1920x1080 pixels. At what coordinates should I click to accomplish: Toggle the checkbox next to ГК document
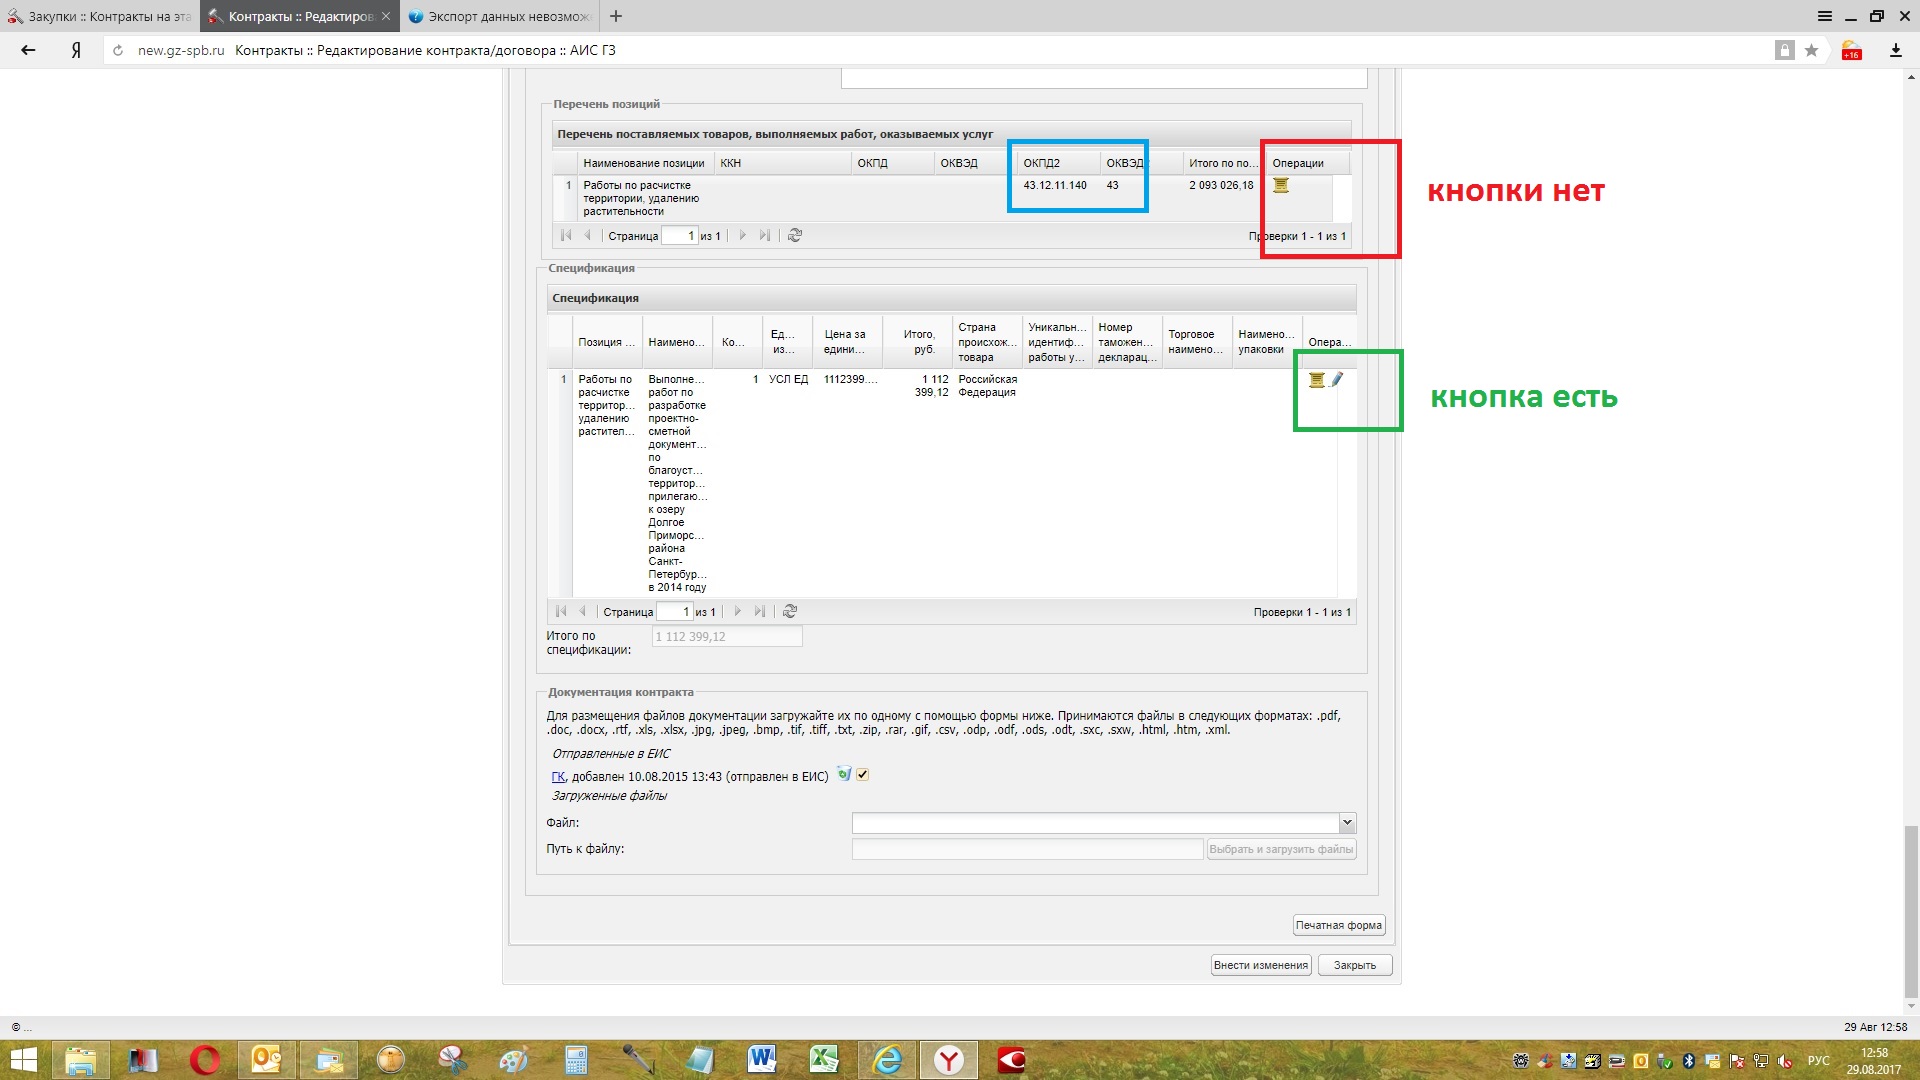863,774
